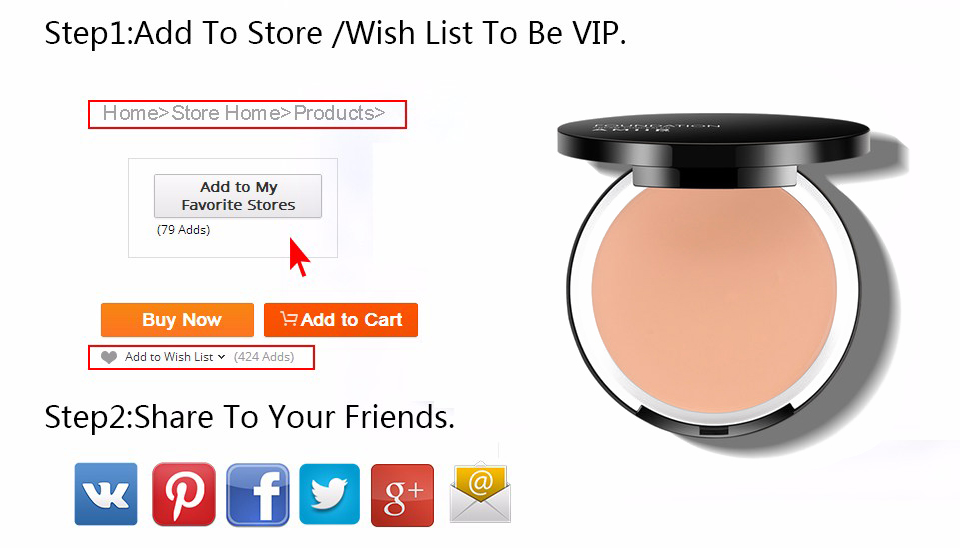
Task: Share via the Twitter bird icon
Action: 329,494
